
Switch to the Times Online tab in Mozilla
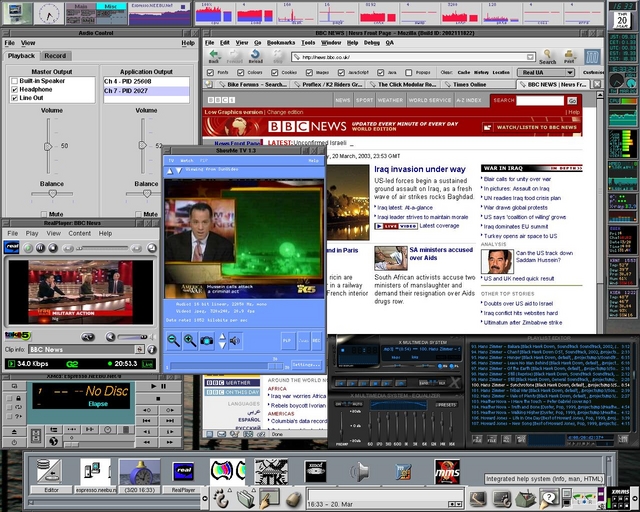click(x=469, y=84)
